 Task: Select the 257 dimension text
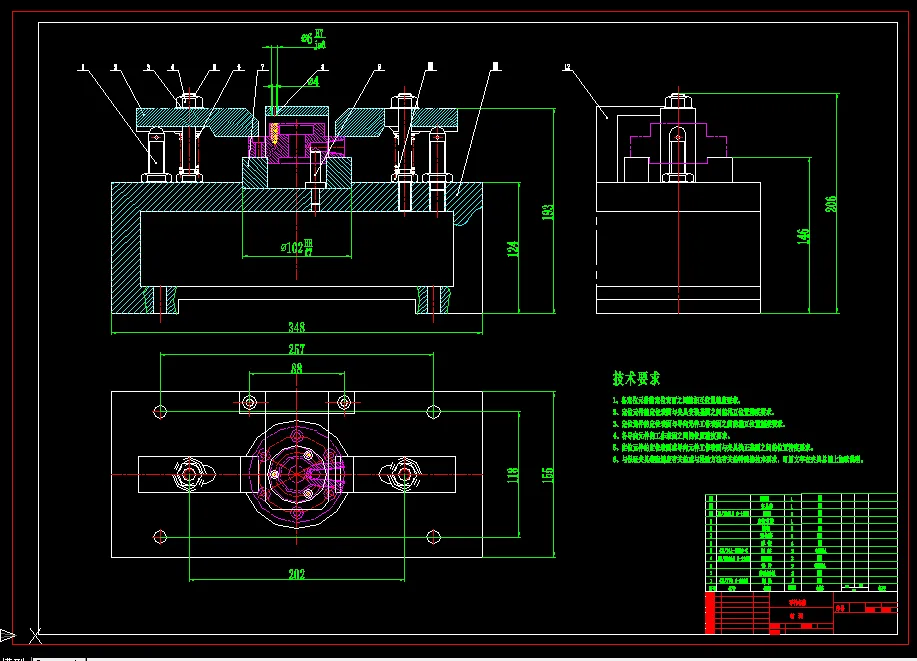[297, 349]
